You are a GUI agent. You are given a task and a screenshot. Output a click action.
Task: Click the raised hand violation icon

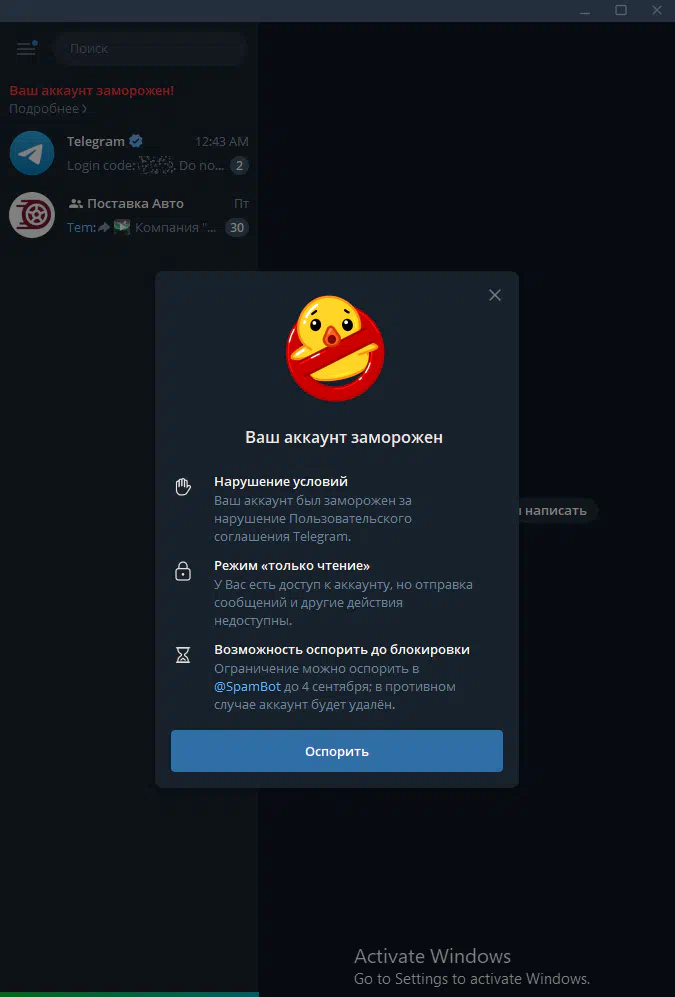point(183,487)
